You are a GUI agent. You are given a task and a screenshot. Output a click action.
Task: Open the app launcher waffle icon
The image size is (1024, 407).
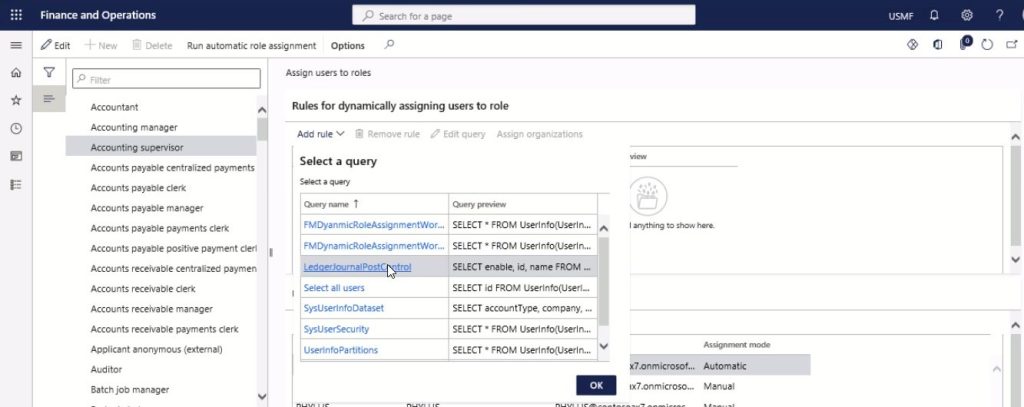(16, 15)
